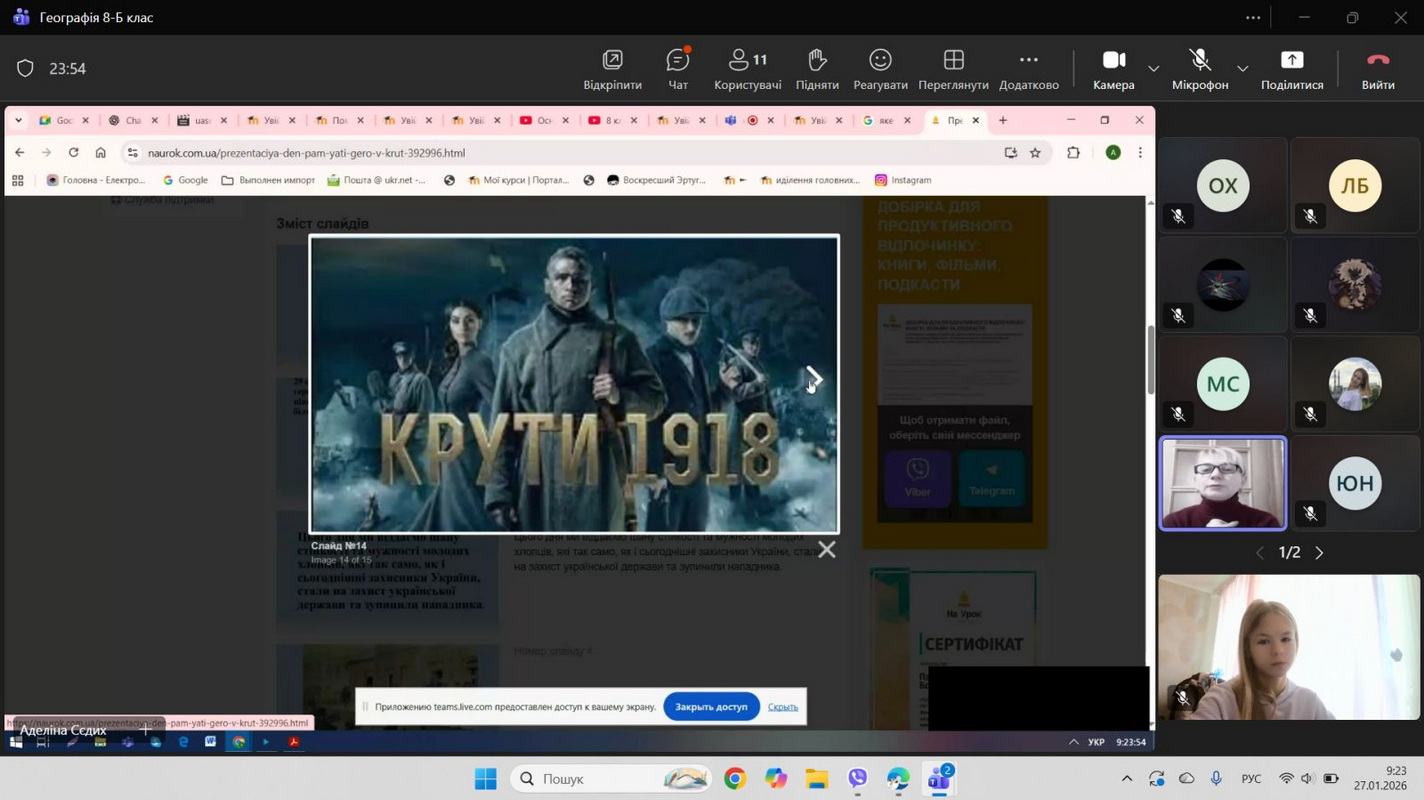This screenshot has width=1424, height=800.
Task: Click the Скрыть link
Action: coord(782,707)
